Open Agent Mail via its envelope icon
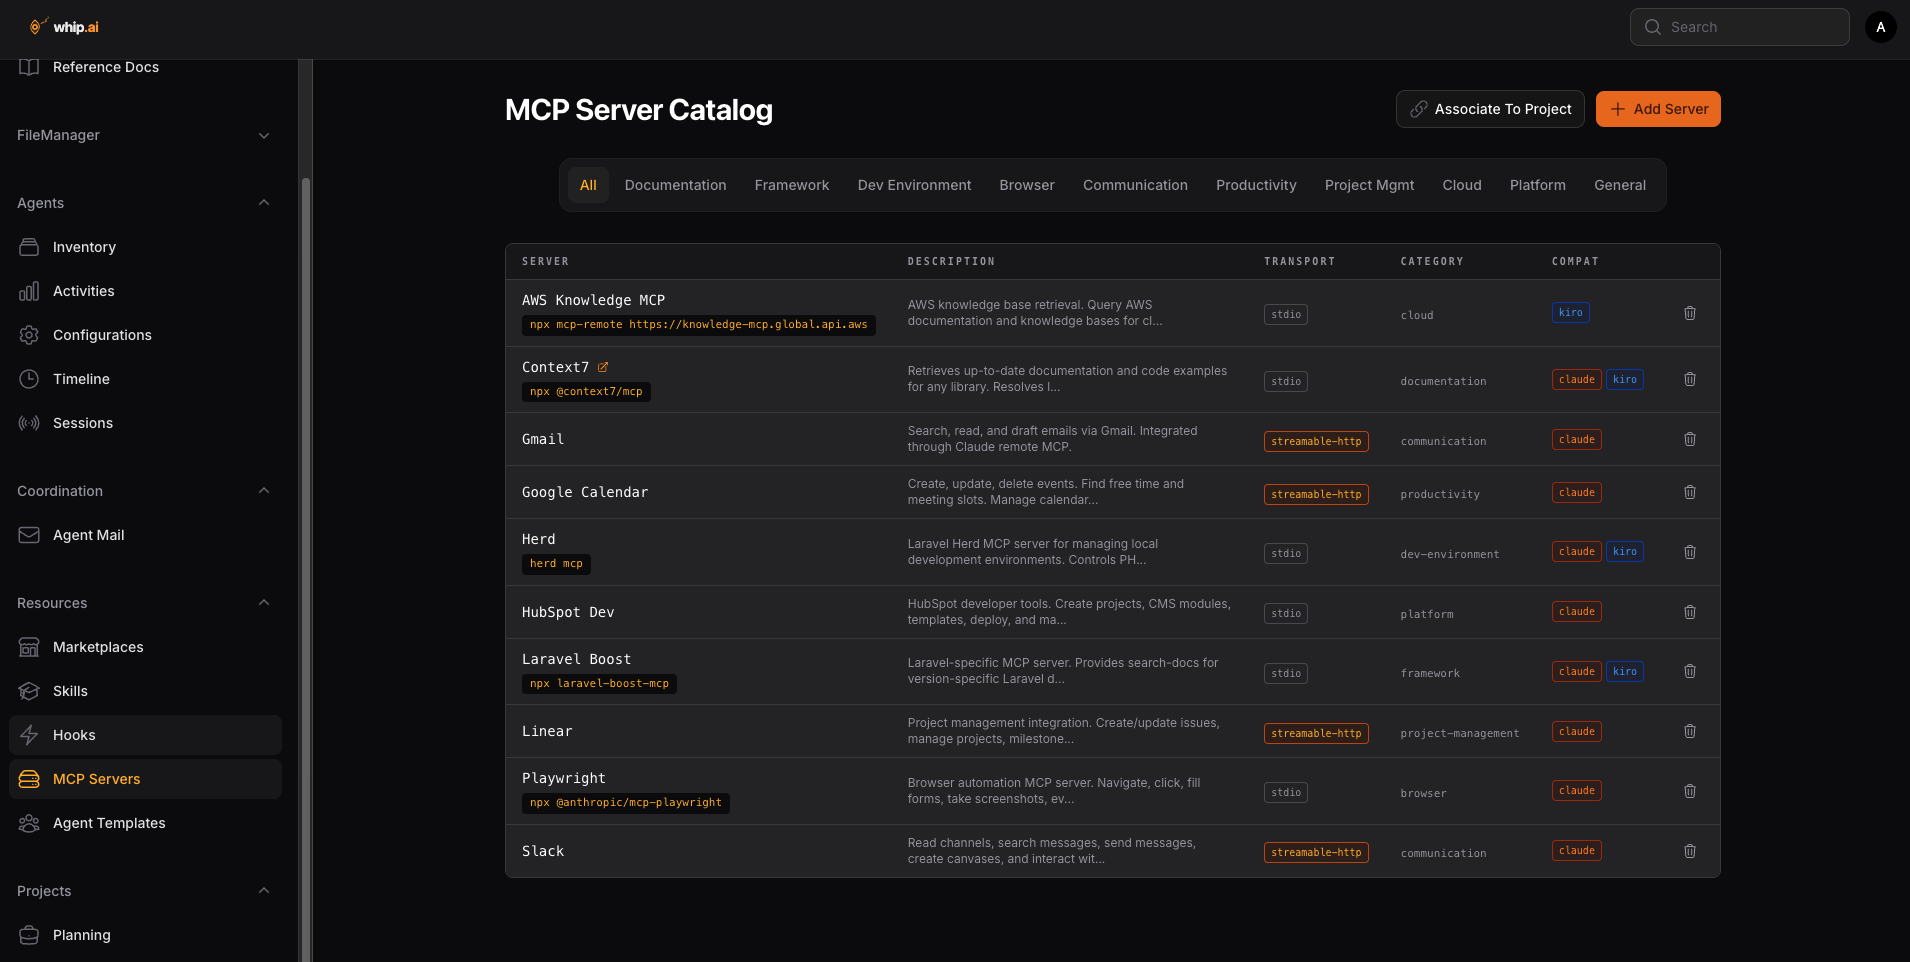Viewport: 1910px width, 962px height. [30, 534]
